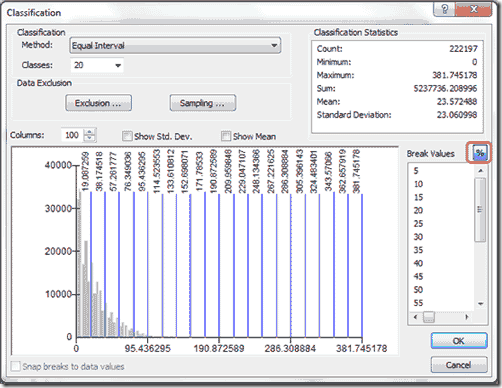Click the break line labeled 95.436295
Viewport: 502px width, 388px height.
(x=148, y=265)
